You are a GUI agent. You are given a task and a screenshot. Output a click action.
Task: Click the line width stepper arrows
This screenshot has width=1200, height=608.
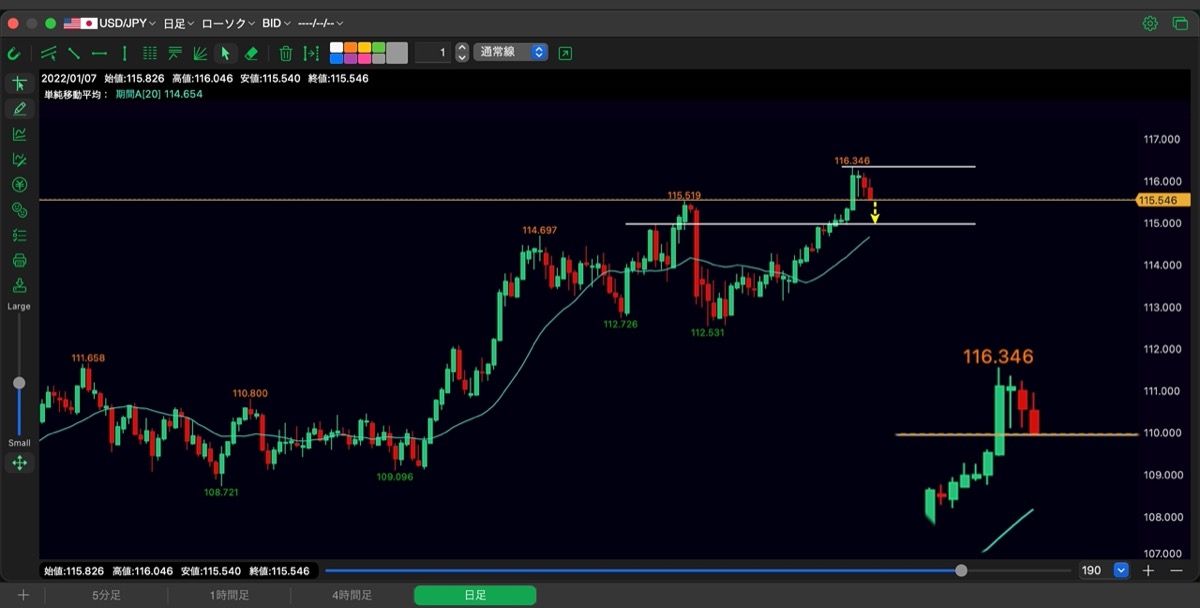(462, 52)
